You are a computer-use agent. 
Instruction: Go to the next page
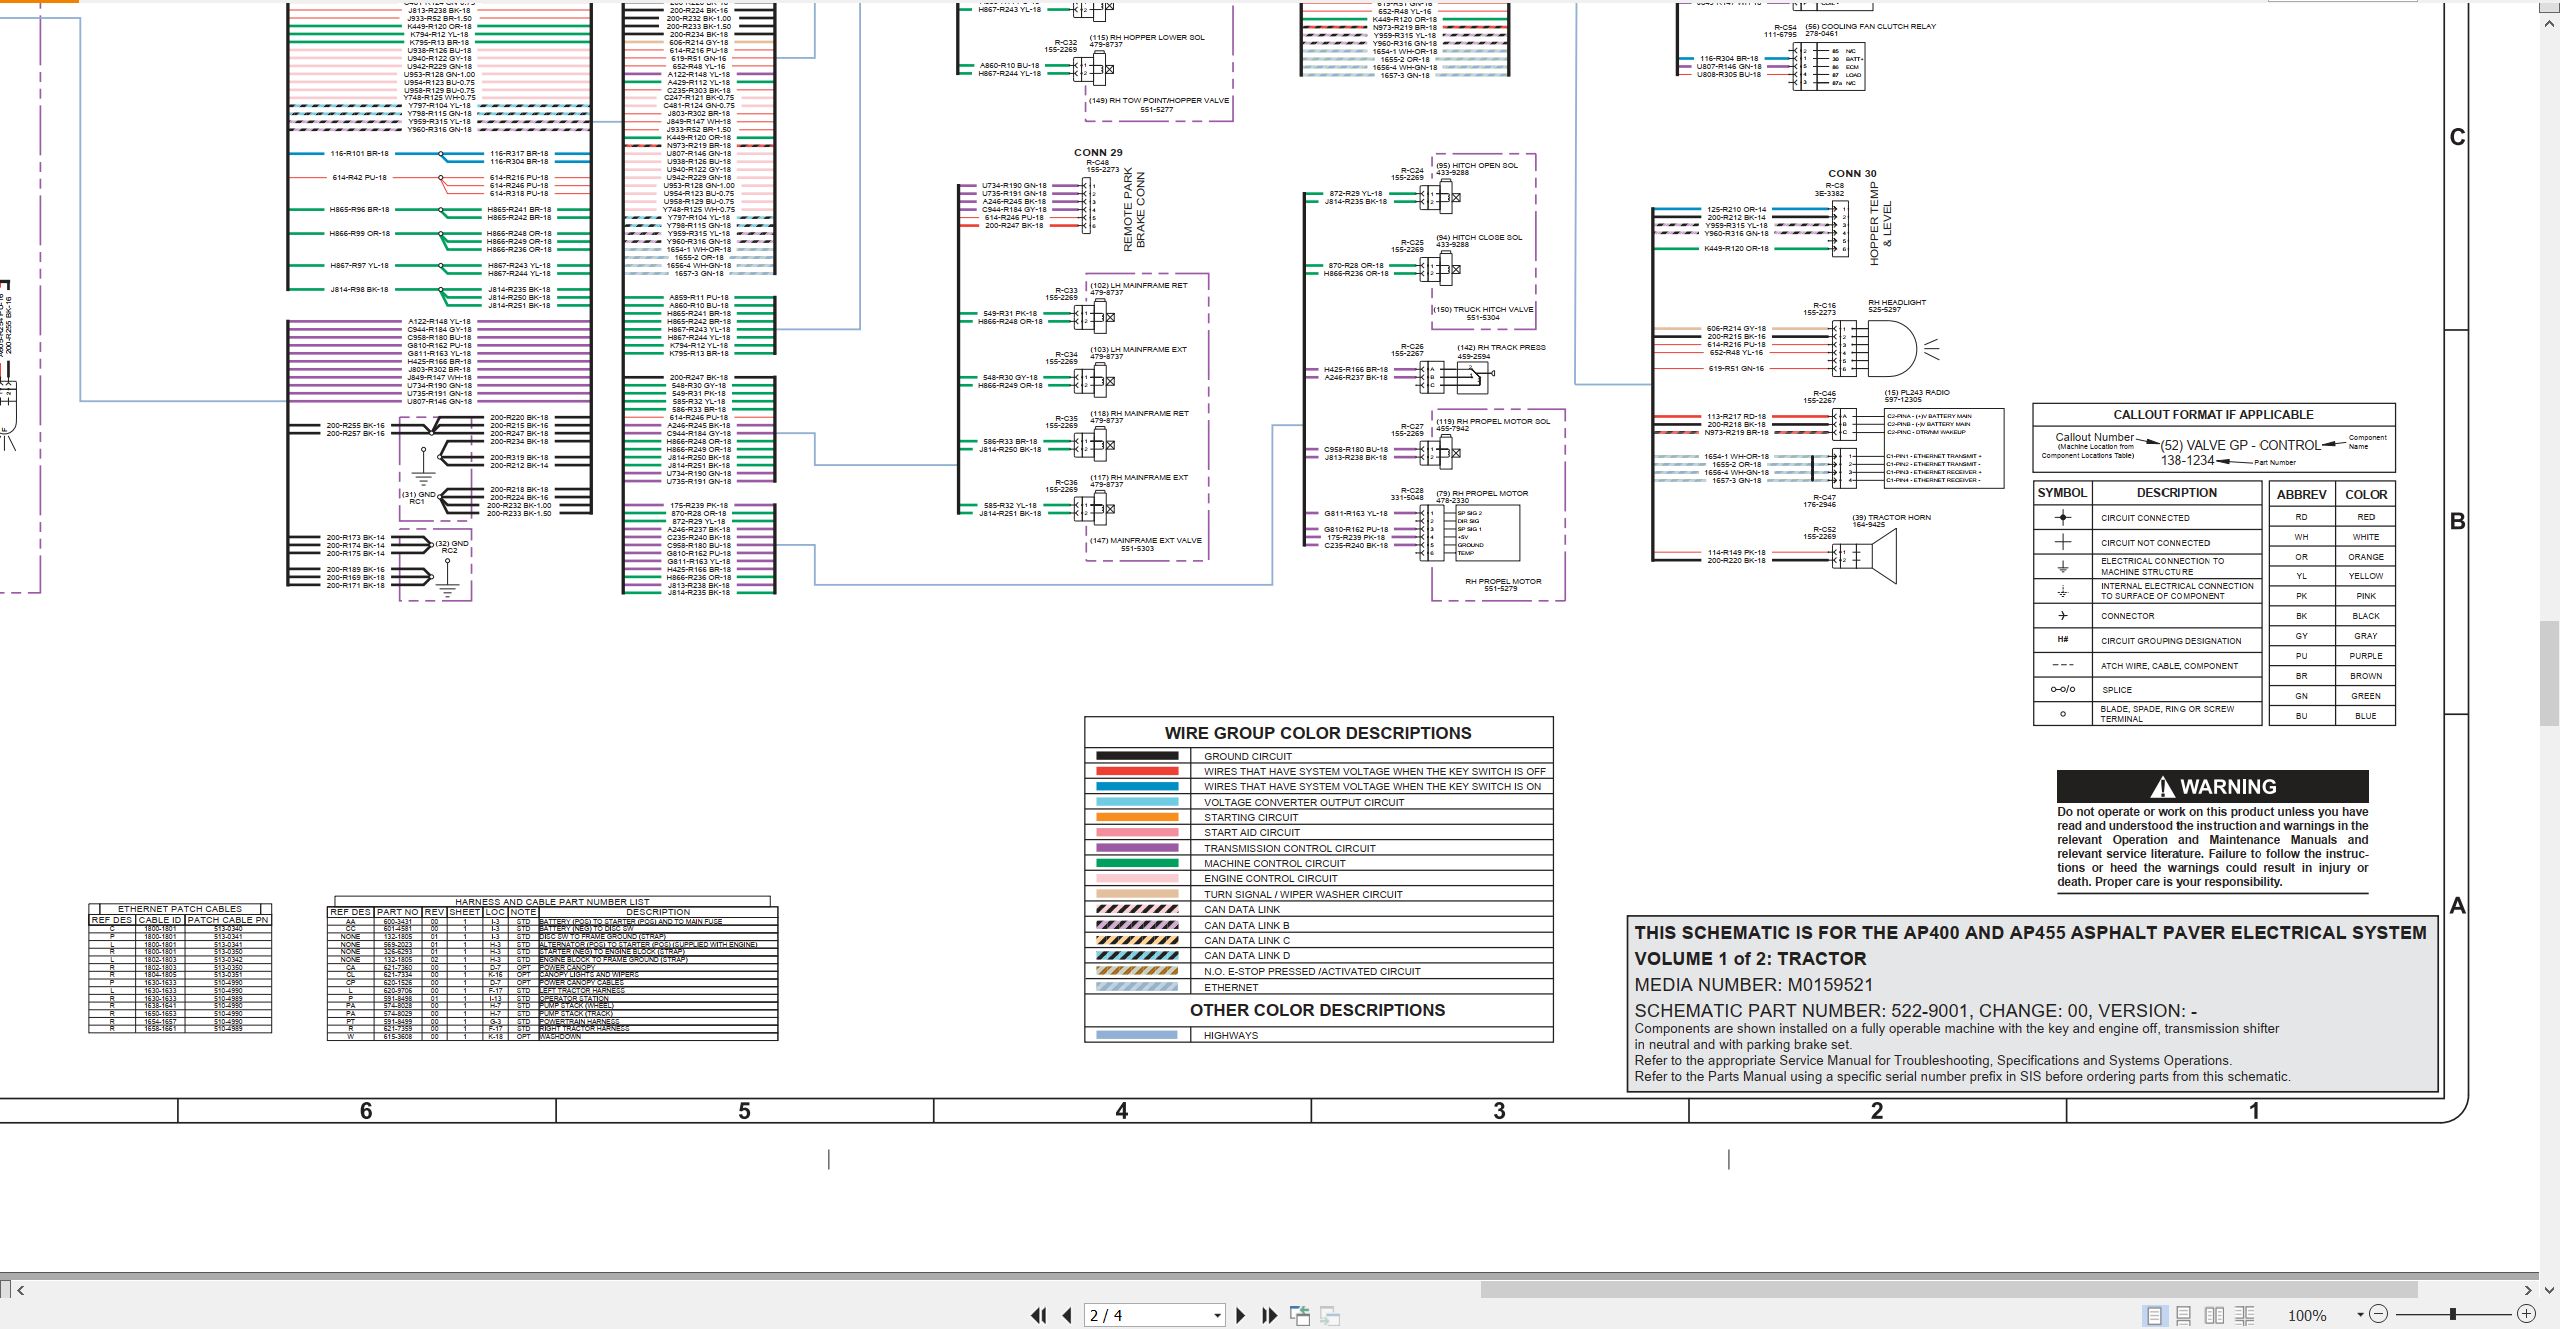click(x=1241, y=1316)
